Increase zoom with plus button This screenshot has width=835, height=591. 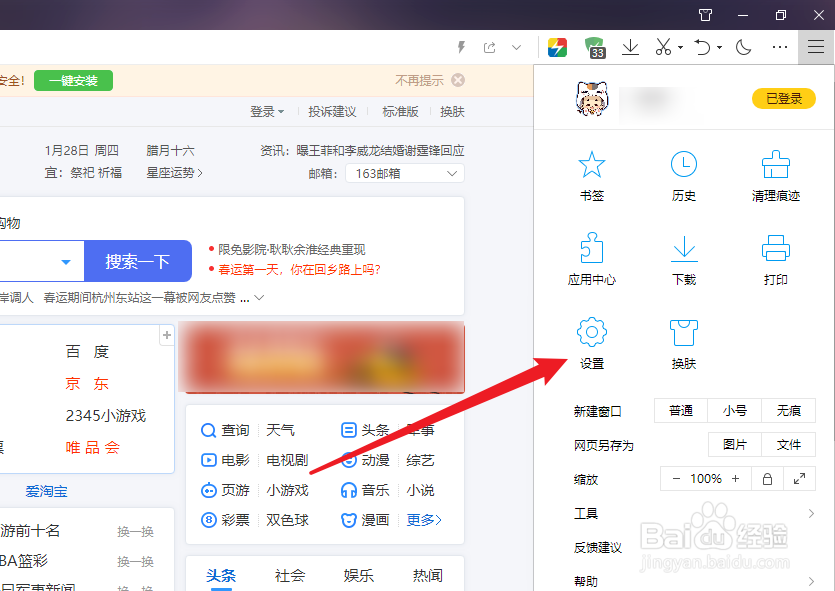pyautogui.click(x=735, y=479)
